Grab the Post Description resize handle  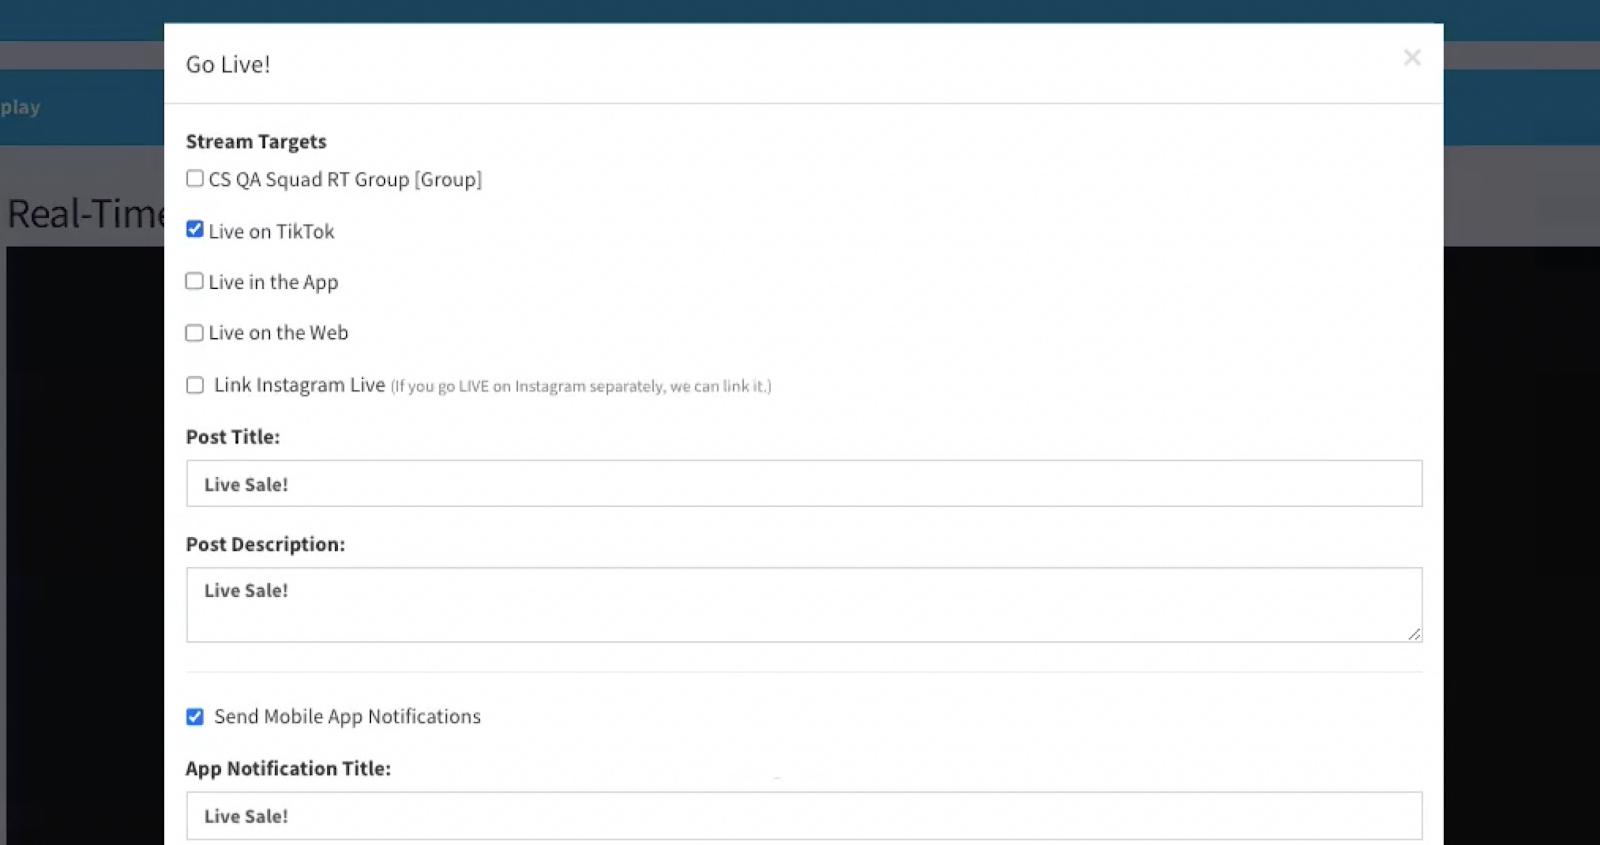point(1414,634)
